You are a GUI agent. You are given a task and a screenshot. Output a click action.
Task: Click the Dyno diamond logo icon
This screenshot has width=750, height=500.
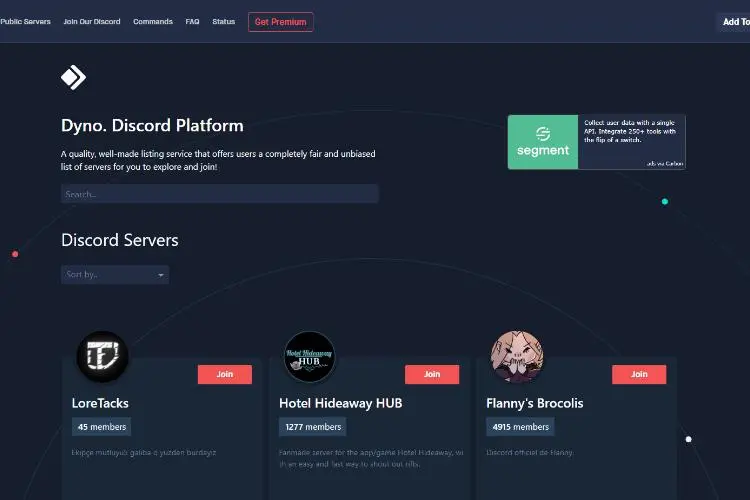tap(73, 77)
